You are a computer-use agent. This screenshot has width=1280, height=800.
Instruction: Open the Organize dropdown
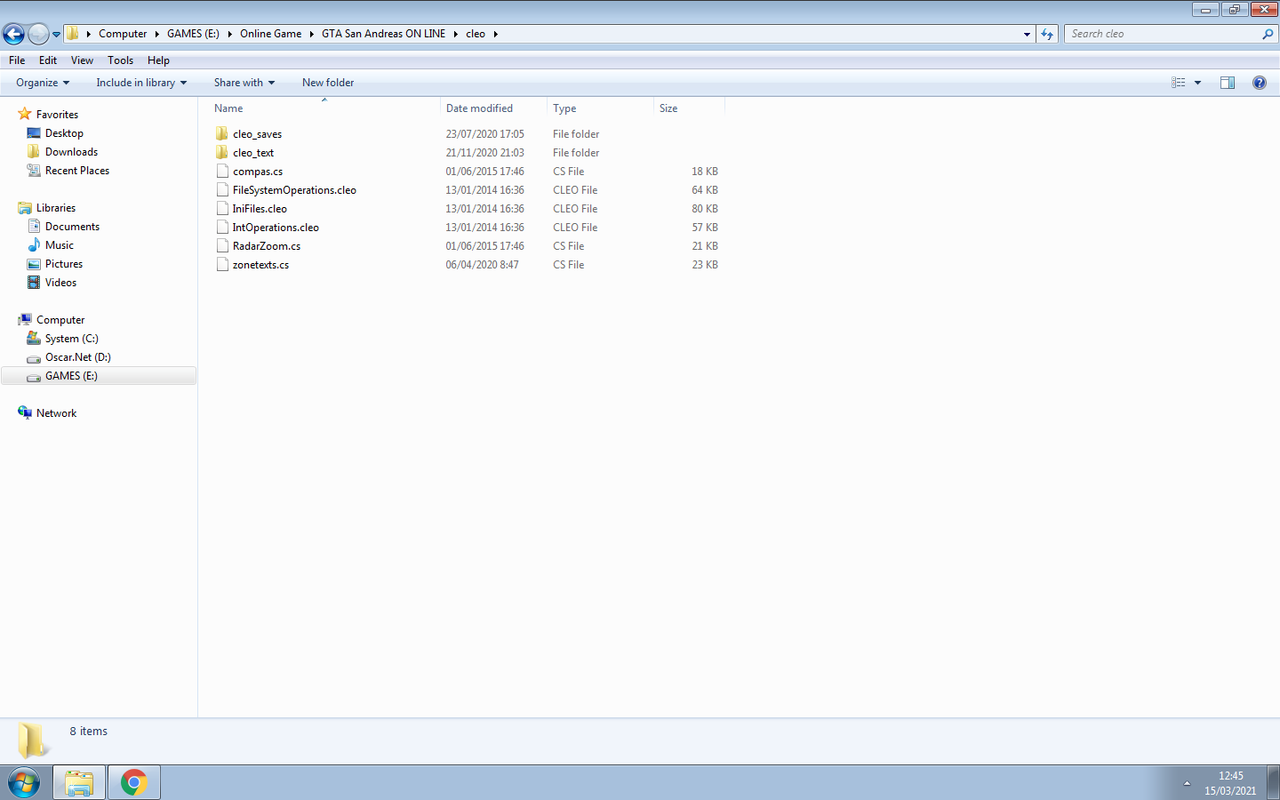pyautogui.click(x=43, y=83)
